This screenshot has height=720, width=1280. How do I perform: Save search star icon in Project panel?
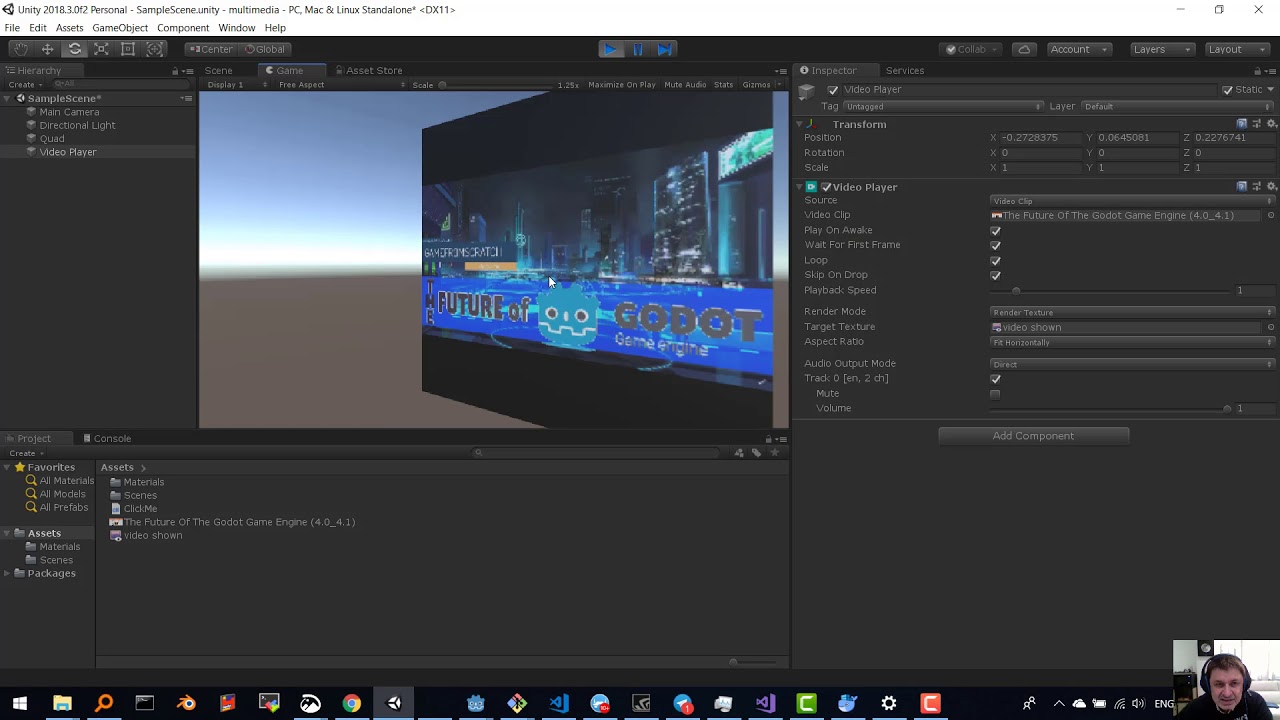pyautogui.click(x=774, y=453)
